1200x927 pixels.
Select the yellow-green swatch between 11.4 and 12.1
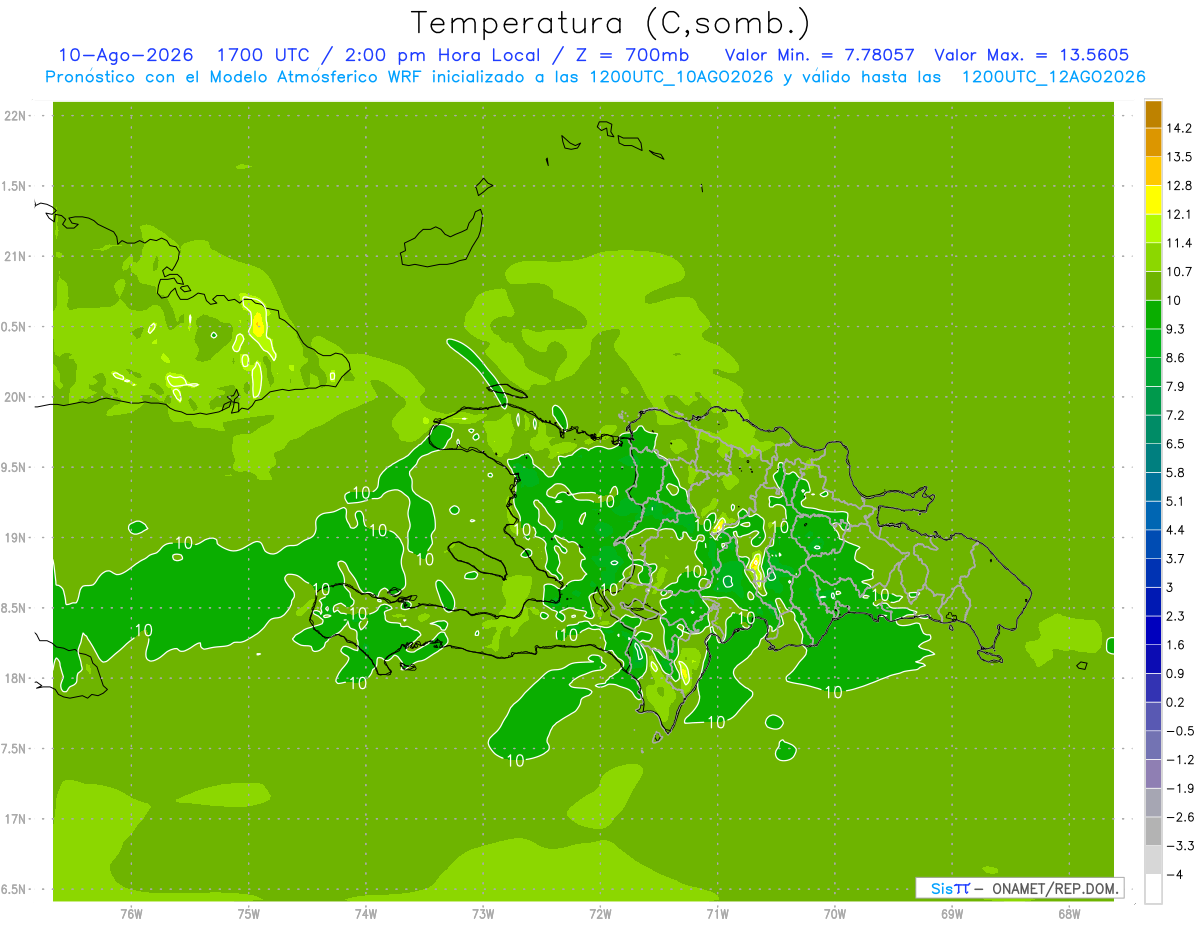(x=1153, y=228)
